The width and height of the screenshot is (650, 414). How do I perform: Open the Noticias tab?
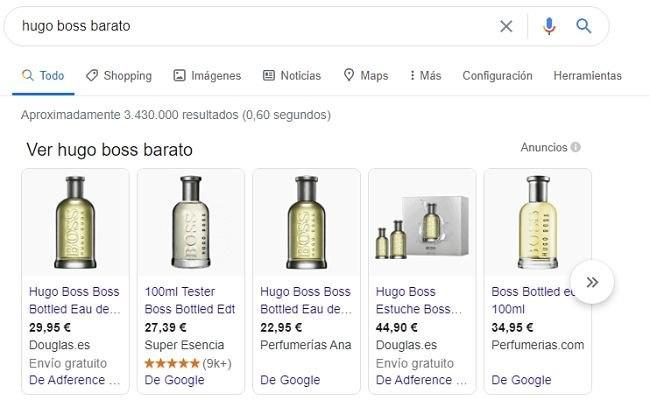(292, 75)
